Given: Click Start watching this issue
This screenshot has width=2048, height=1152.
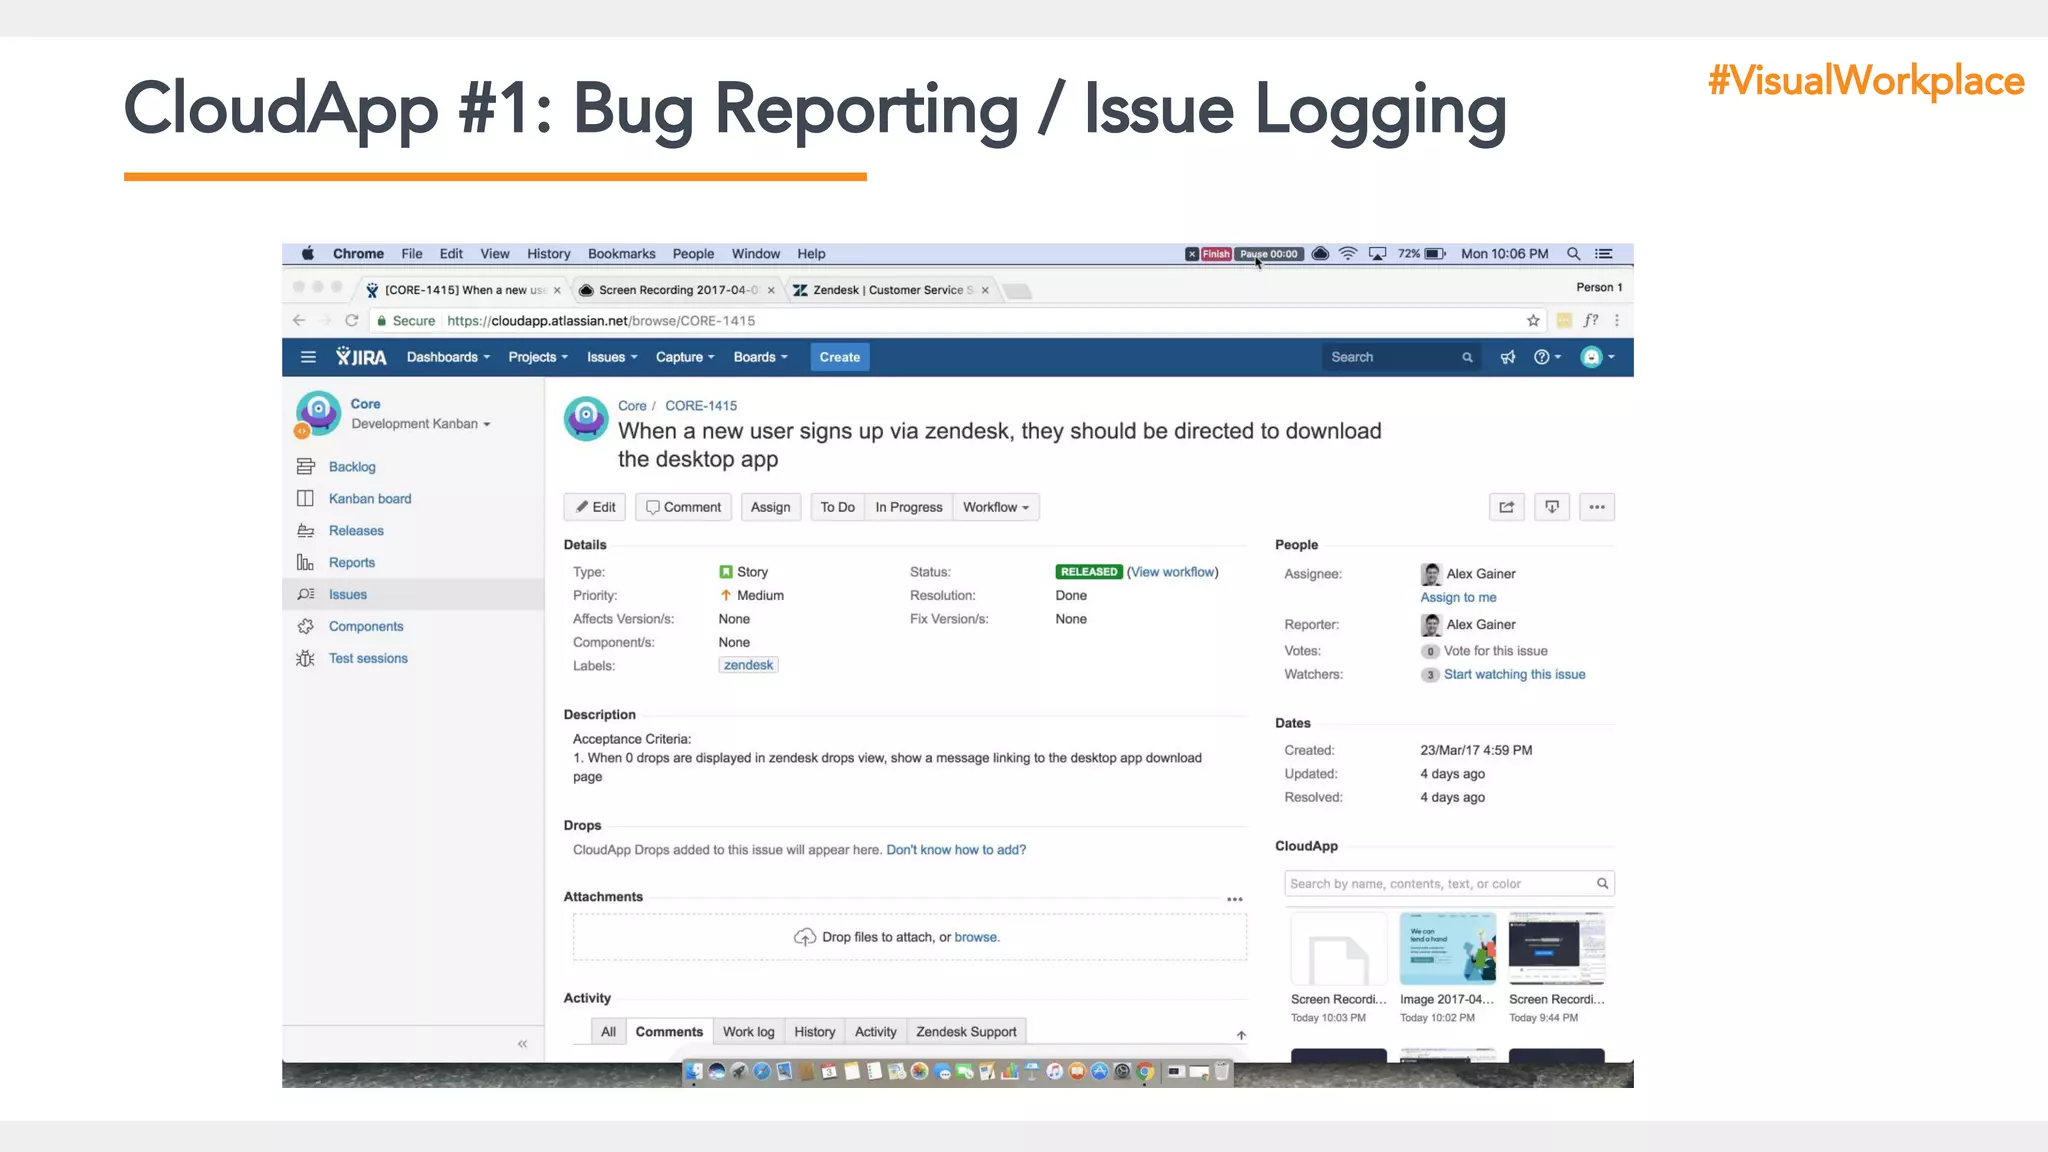Looking at the screenshot, I should [x=1514, y=674].
